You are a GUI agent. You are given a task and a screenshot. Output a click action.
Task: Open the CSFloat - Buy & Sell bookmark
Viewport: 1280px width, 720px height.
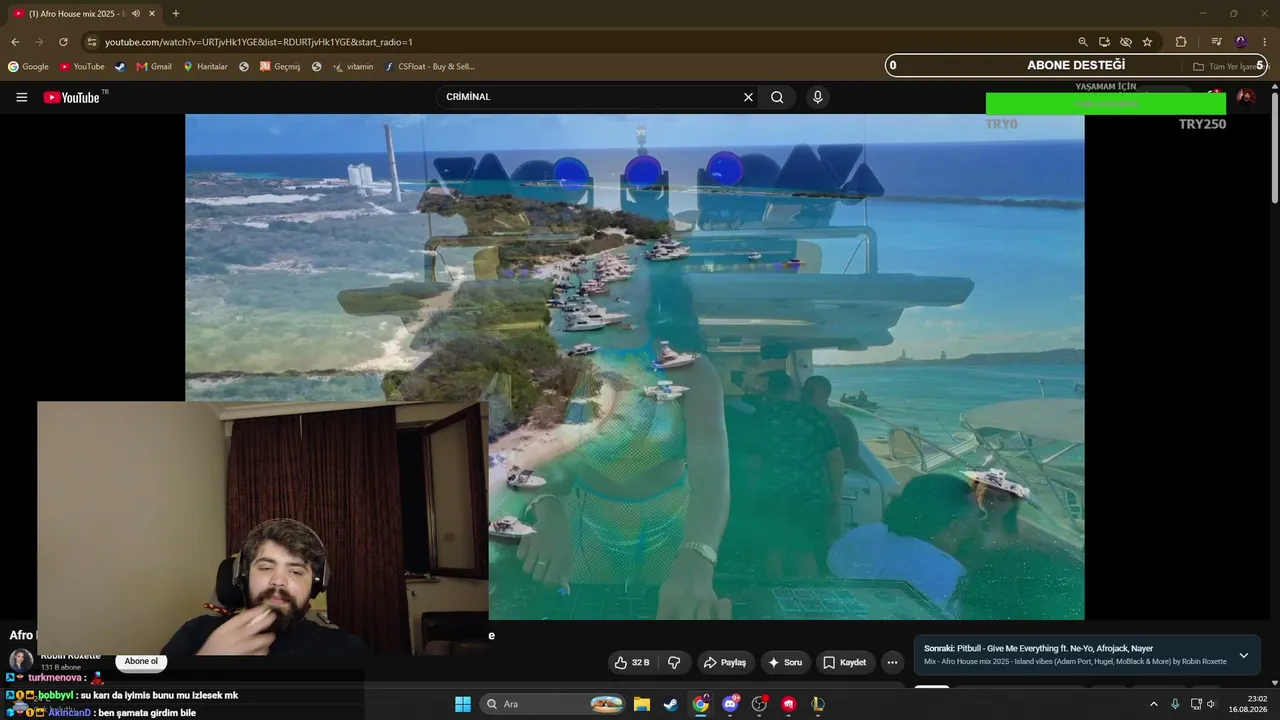429,67
